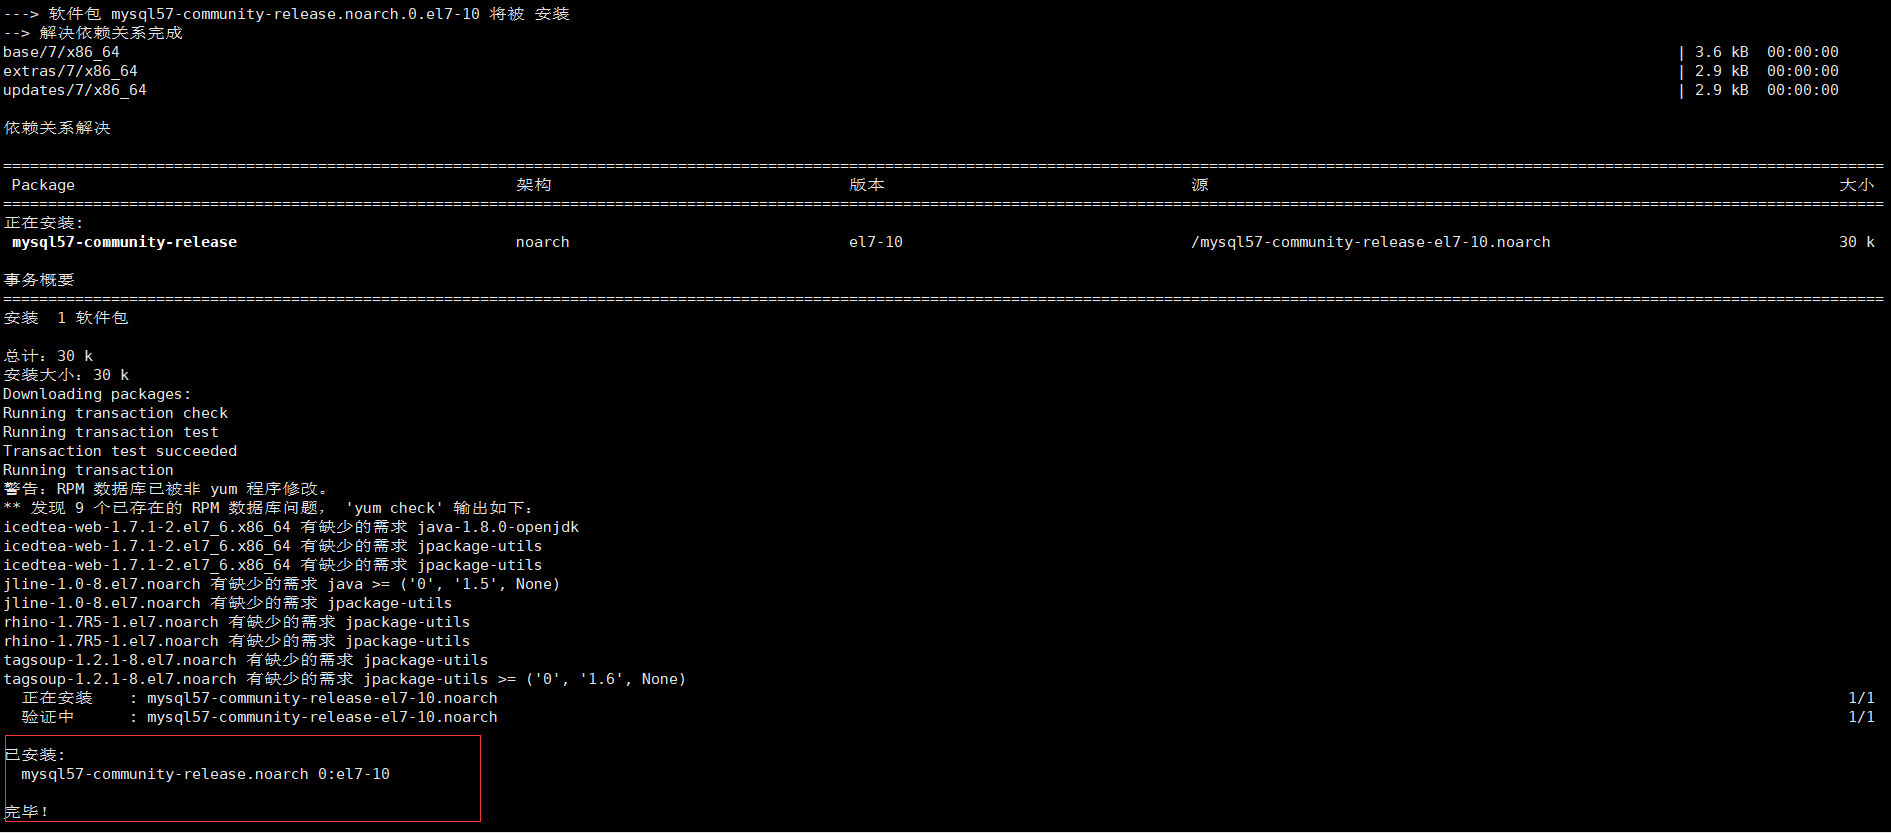Click the '正在安装:' table section label

pyautogui.click(x=44, y=223)
